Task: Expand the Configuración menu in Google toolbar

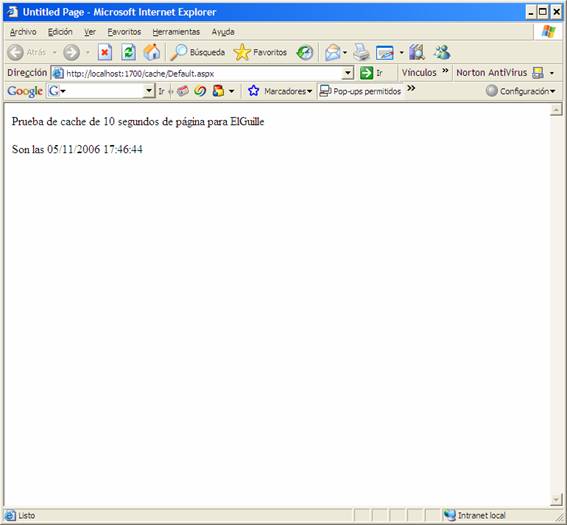Action: point(520,91)
